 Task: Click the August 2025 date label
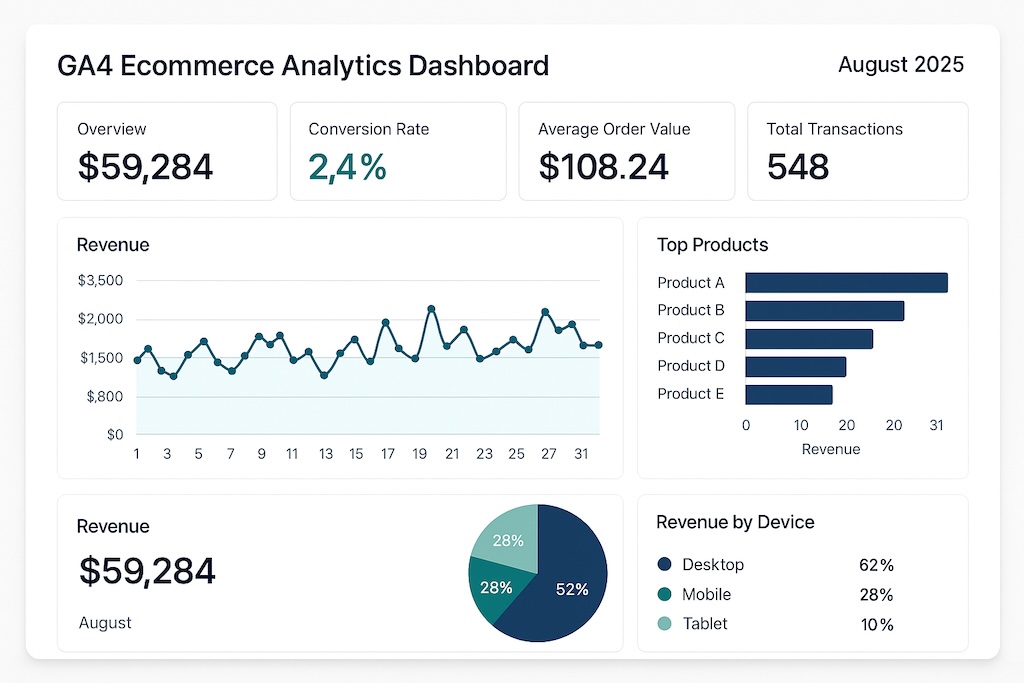coord(901,65)
